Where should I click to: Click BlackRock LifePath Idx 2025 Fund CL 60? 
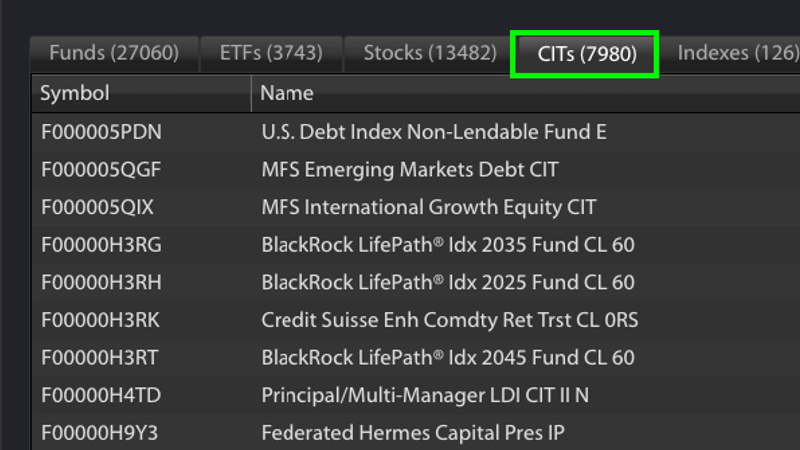448,283
